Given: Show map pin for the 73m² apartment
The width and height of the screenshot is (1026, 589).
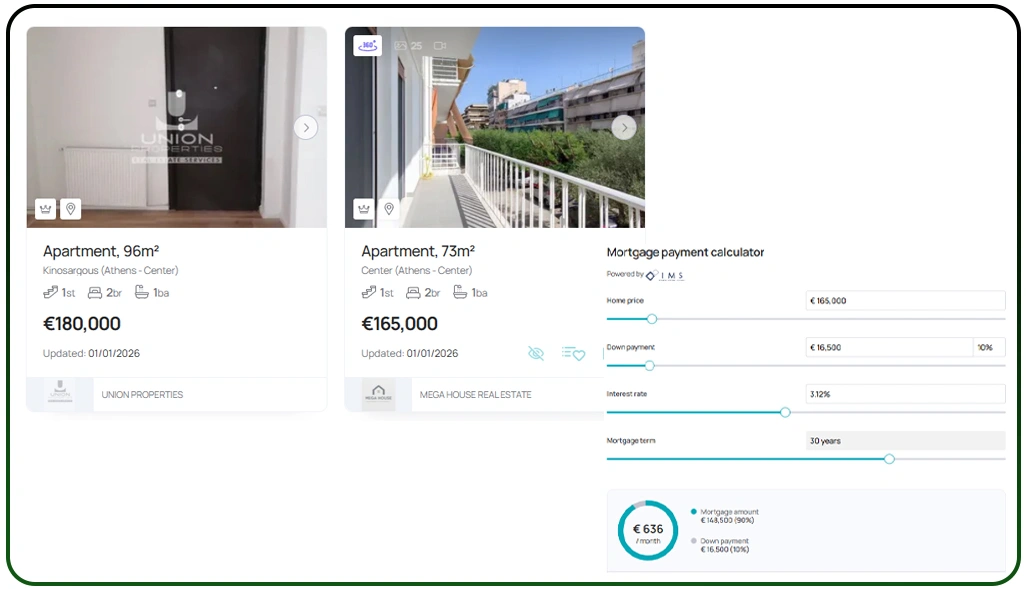Looking at the screenshot, I should point(389,209).
